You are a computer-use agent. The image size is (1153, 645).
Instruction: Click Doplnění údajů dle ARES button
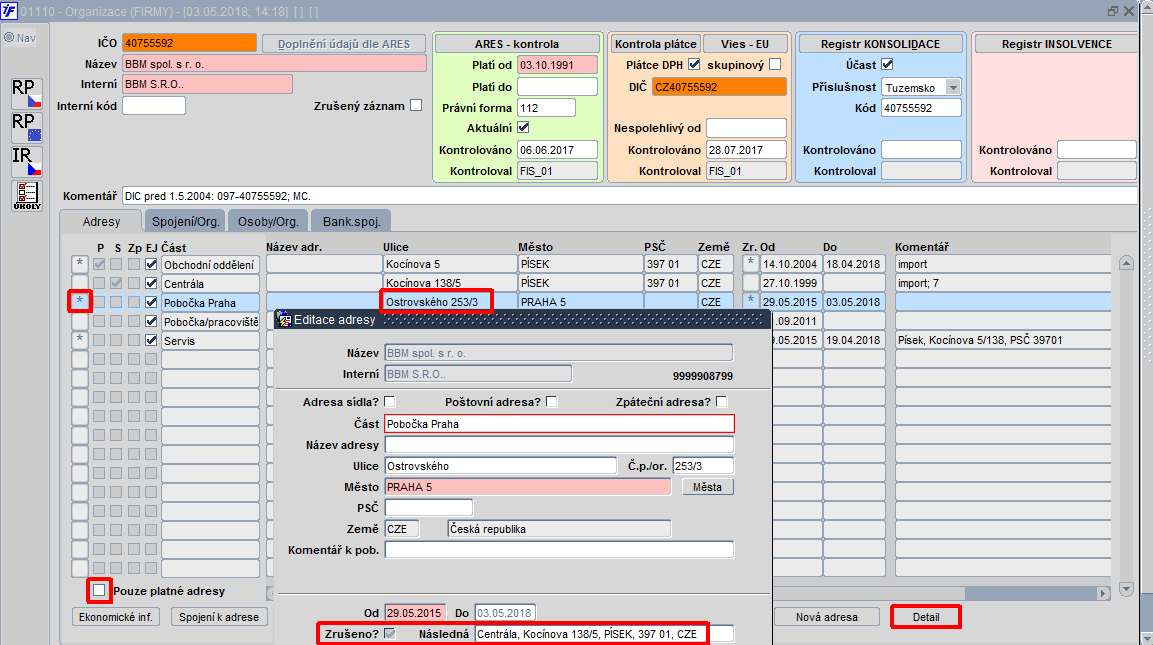click(343, 44)
